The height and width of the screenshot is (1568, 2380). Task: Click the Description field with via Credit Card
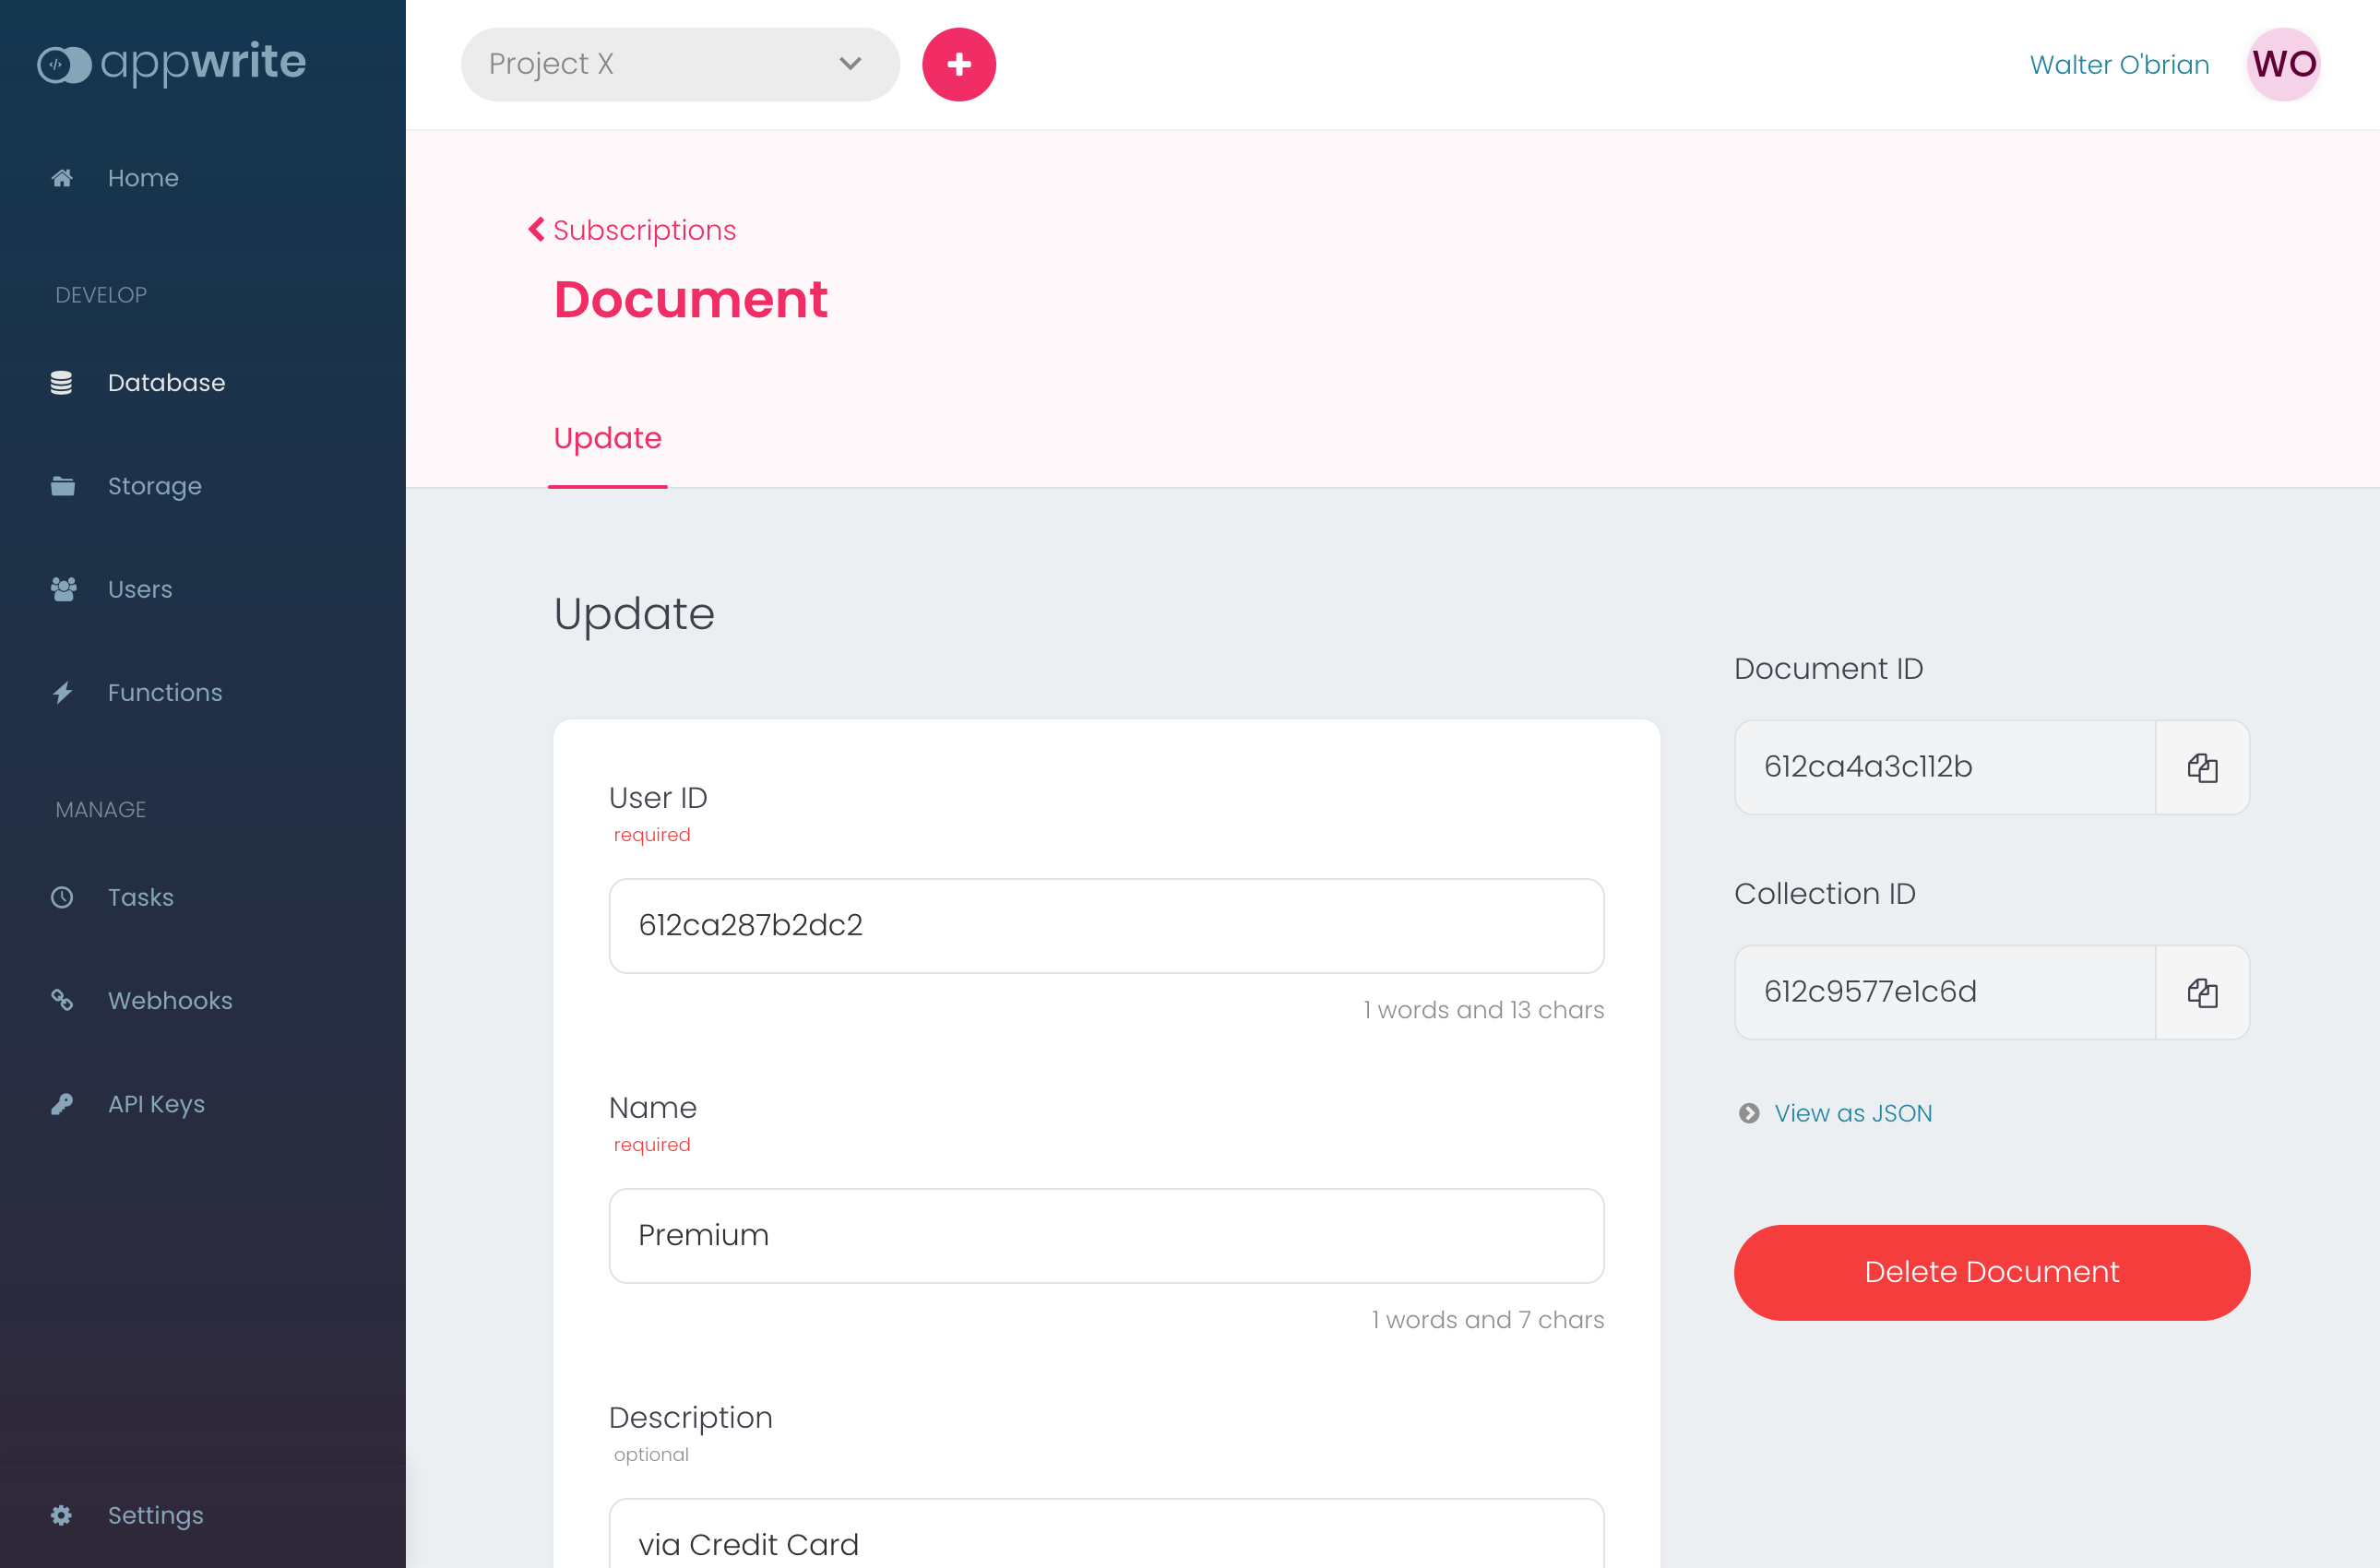[x=1106, y=1534]
